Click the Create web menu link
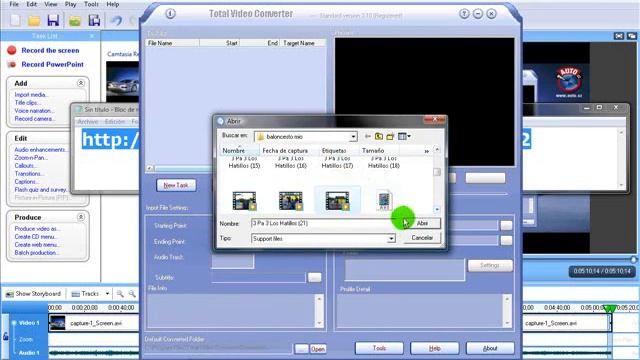 click(37, 244)
